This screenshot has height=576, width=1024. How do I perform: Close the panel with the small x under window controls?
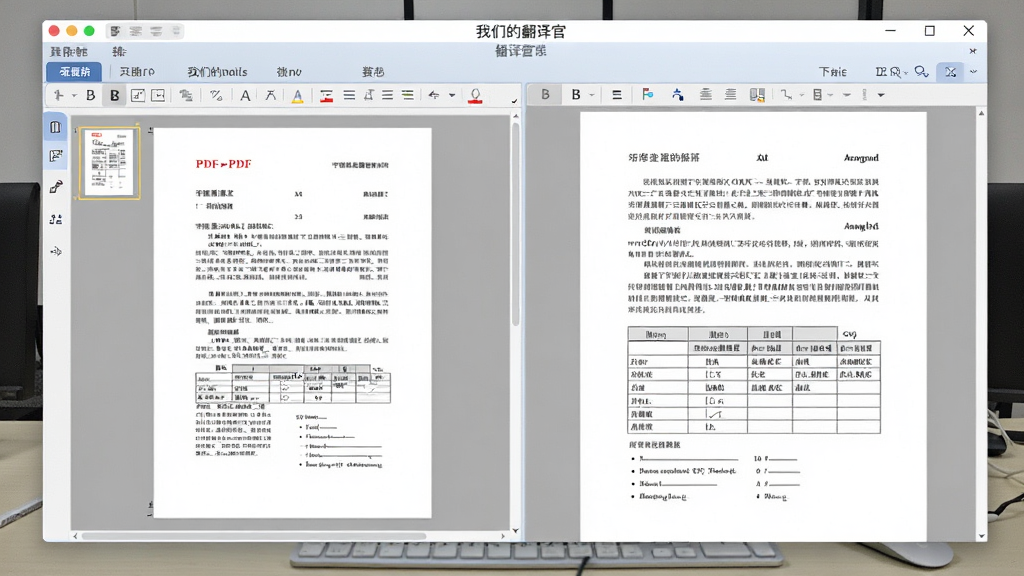coord(973,51)
